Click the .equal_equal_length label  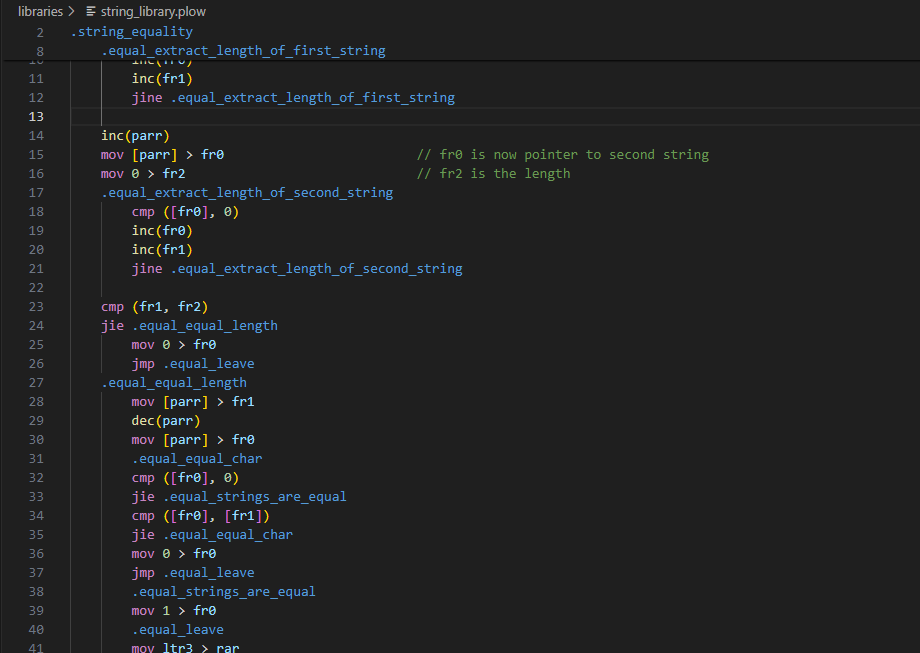pos(174,382)
